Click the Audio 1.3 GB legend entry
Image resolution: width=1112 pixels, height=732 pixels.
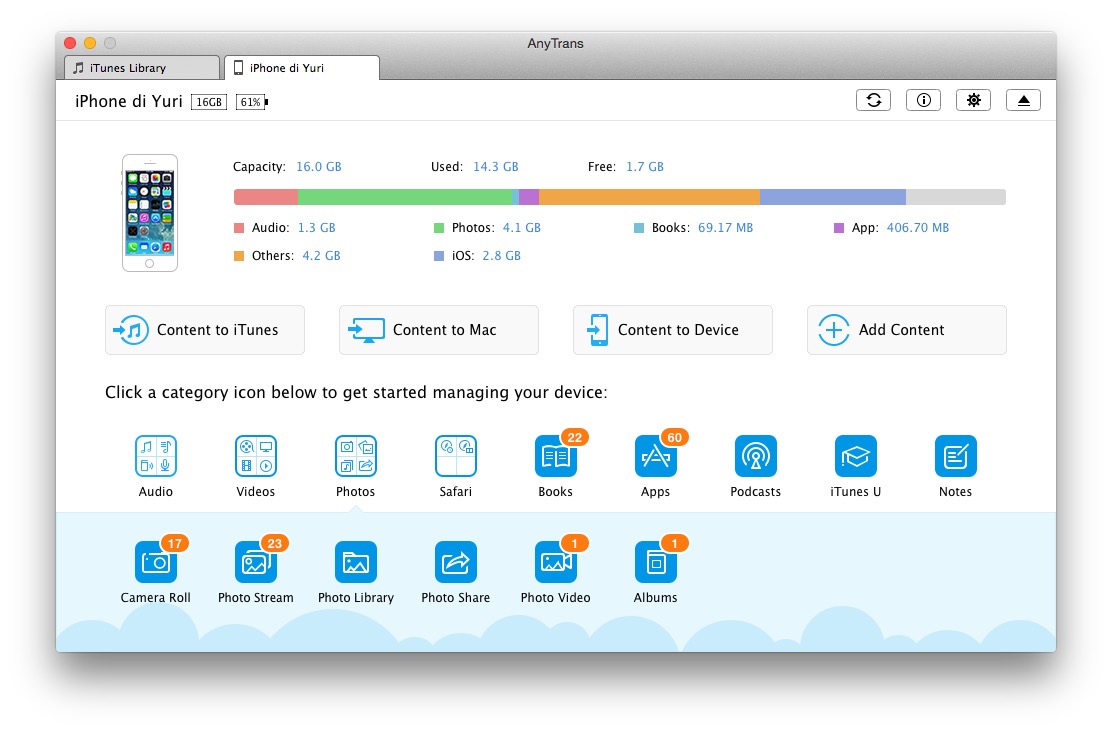click(285, 228)
